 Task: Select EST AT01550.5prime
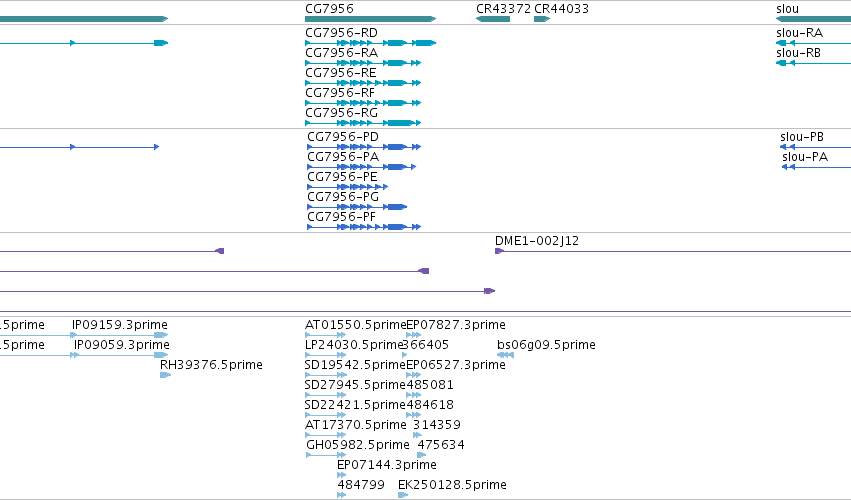pos(326,335)
